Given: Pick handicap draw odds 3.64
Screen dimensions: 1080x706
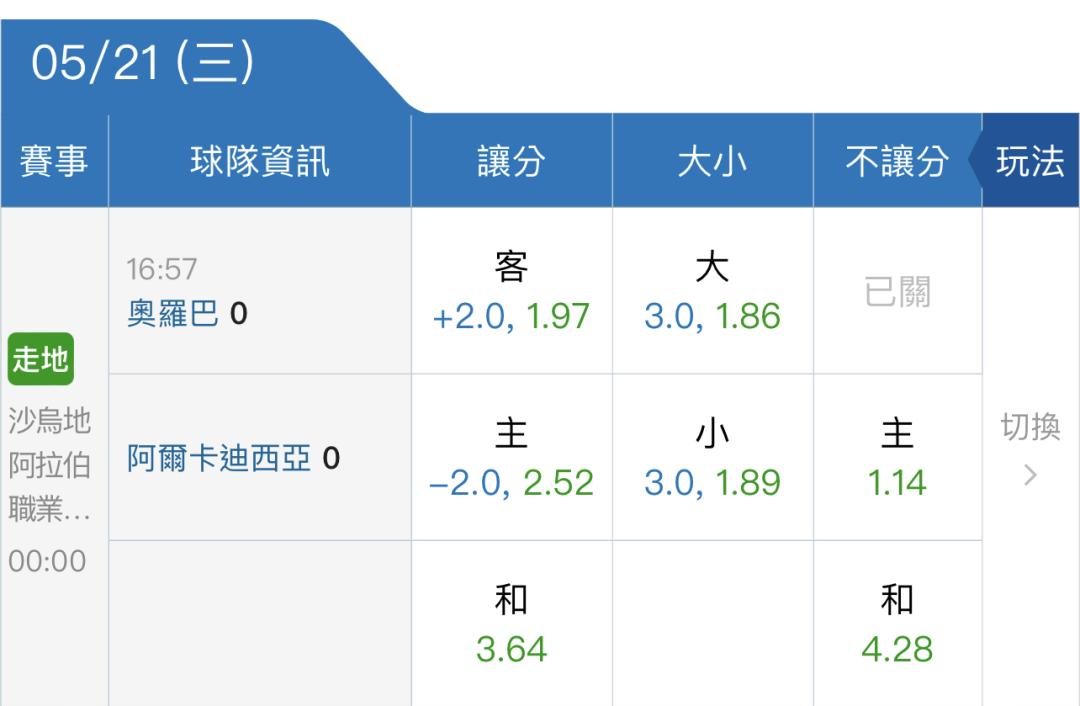Looking at the screenshot, I should coord(511,623).
